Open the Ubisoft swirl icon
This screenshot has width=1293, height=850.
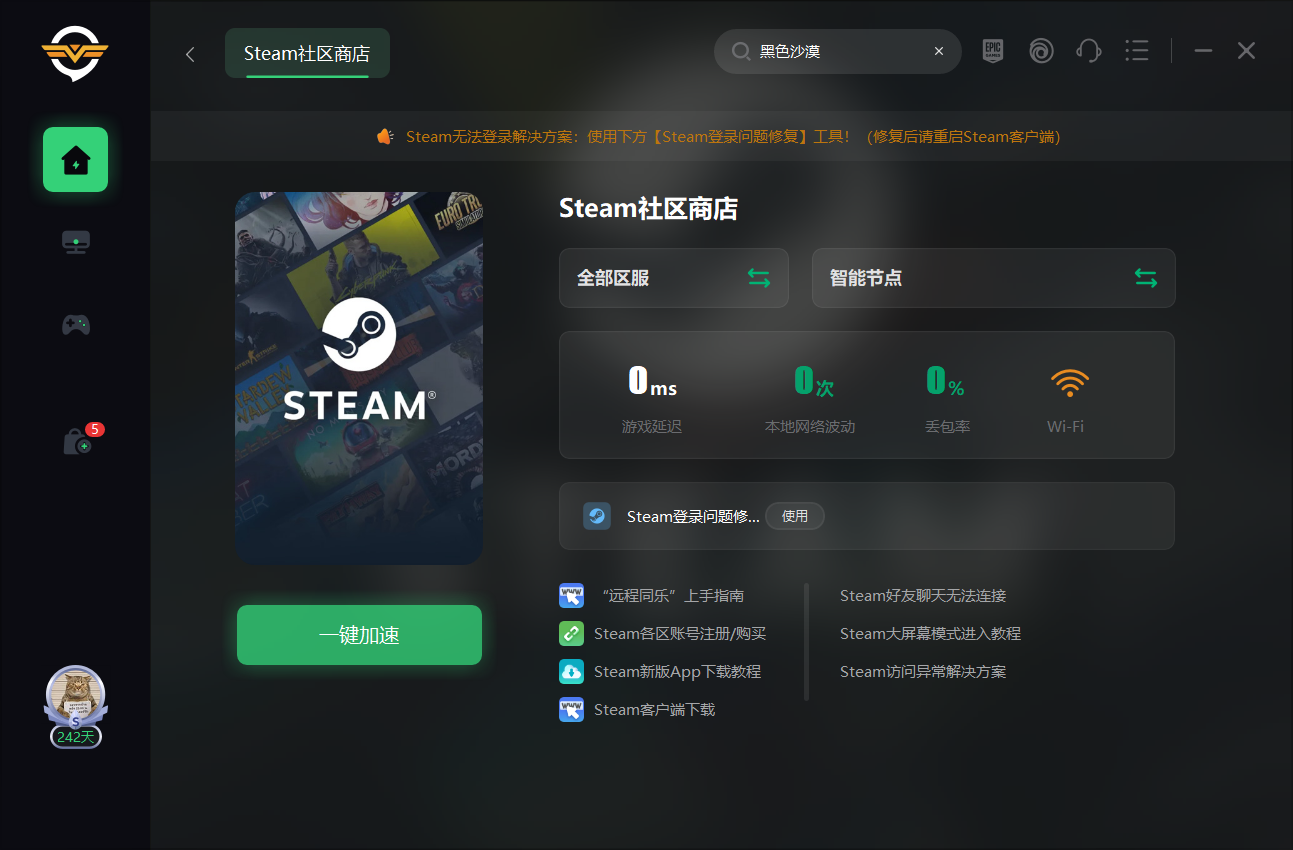1041,51
